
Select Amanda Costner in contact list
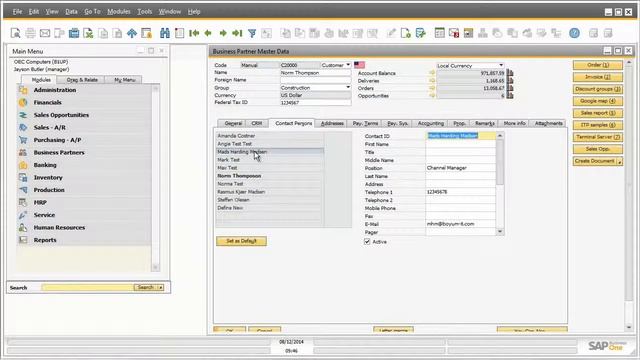click(269, 136)
